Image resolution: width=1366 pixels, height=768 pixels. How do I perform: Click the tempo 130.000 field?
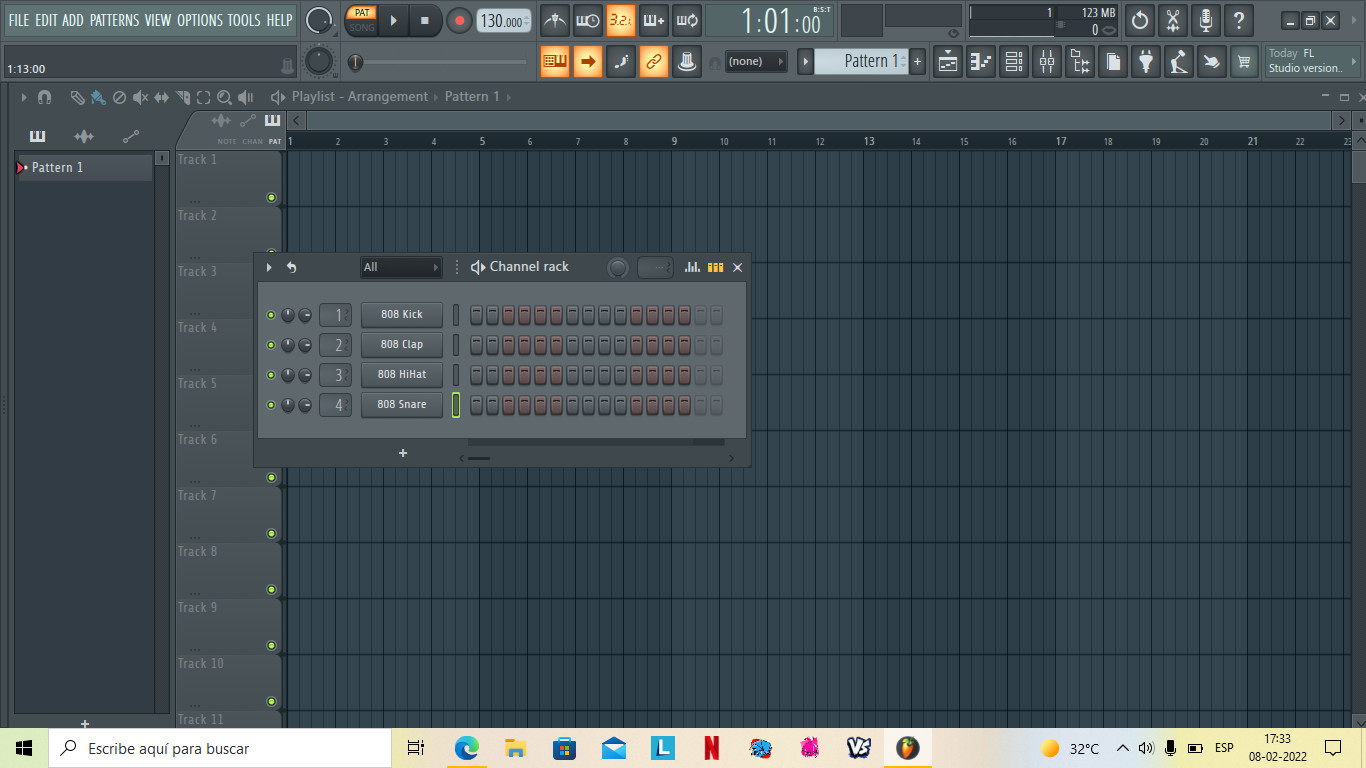502,21
